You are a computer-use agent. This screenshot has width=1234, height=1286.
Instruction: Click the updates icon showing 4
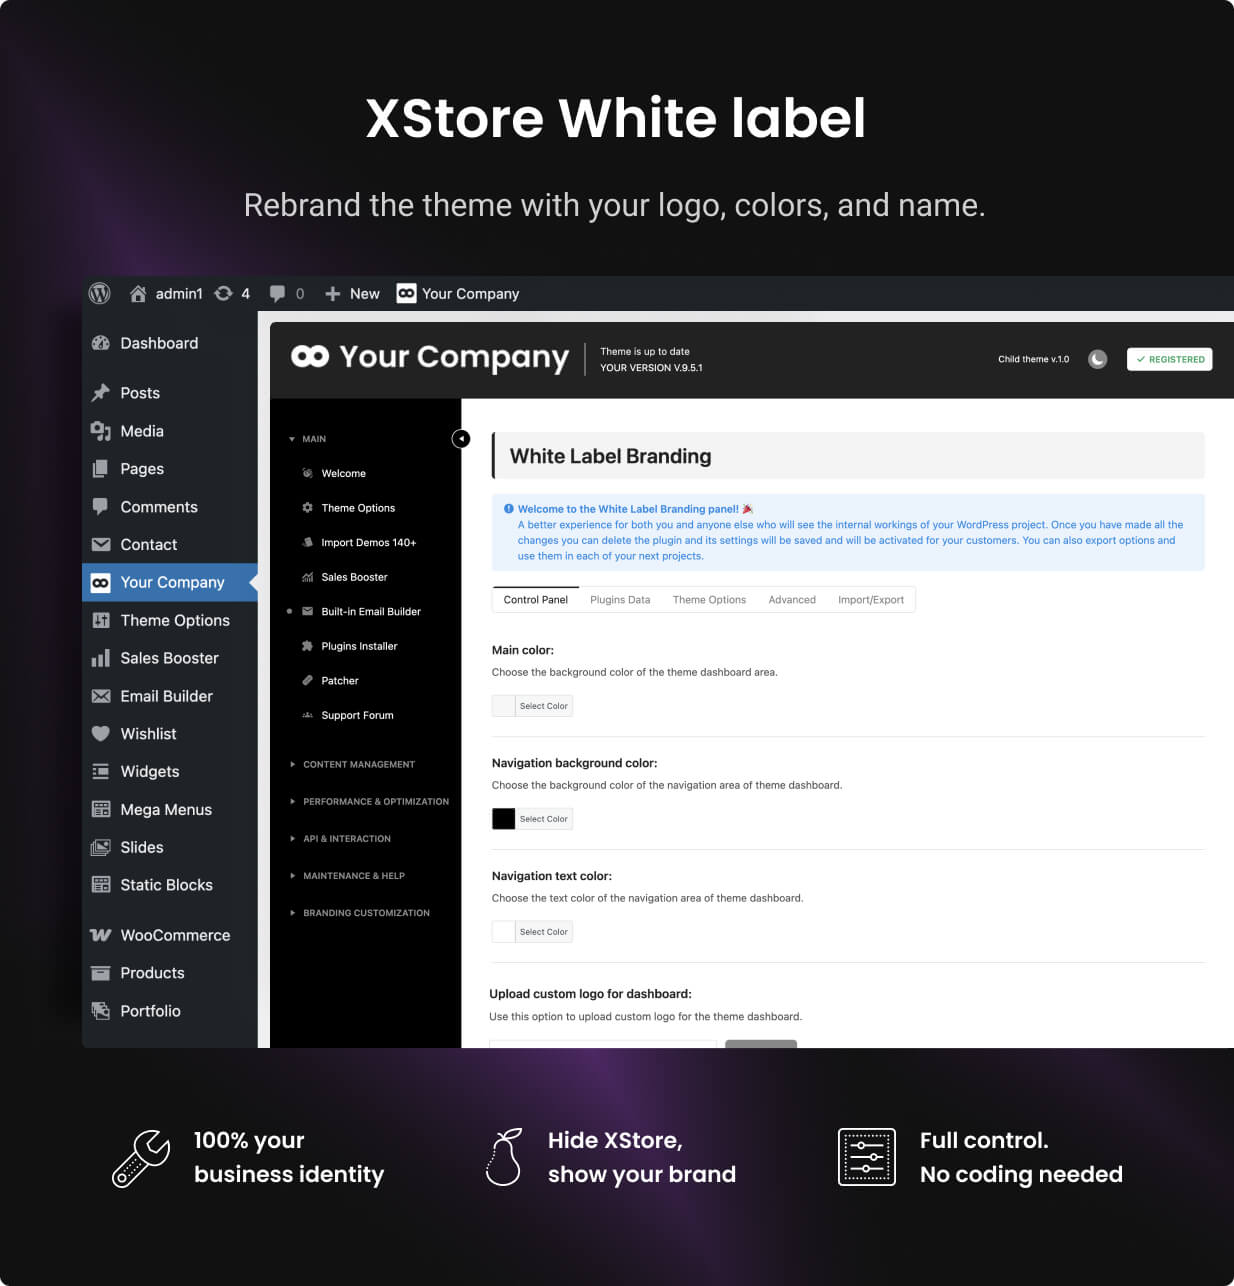224,293
